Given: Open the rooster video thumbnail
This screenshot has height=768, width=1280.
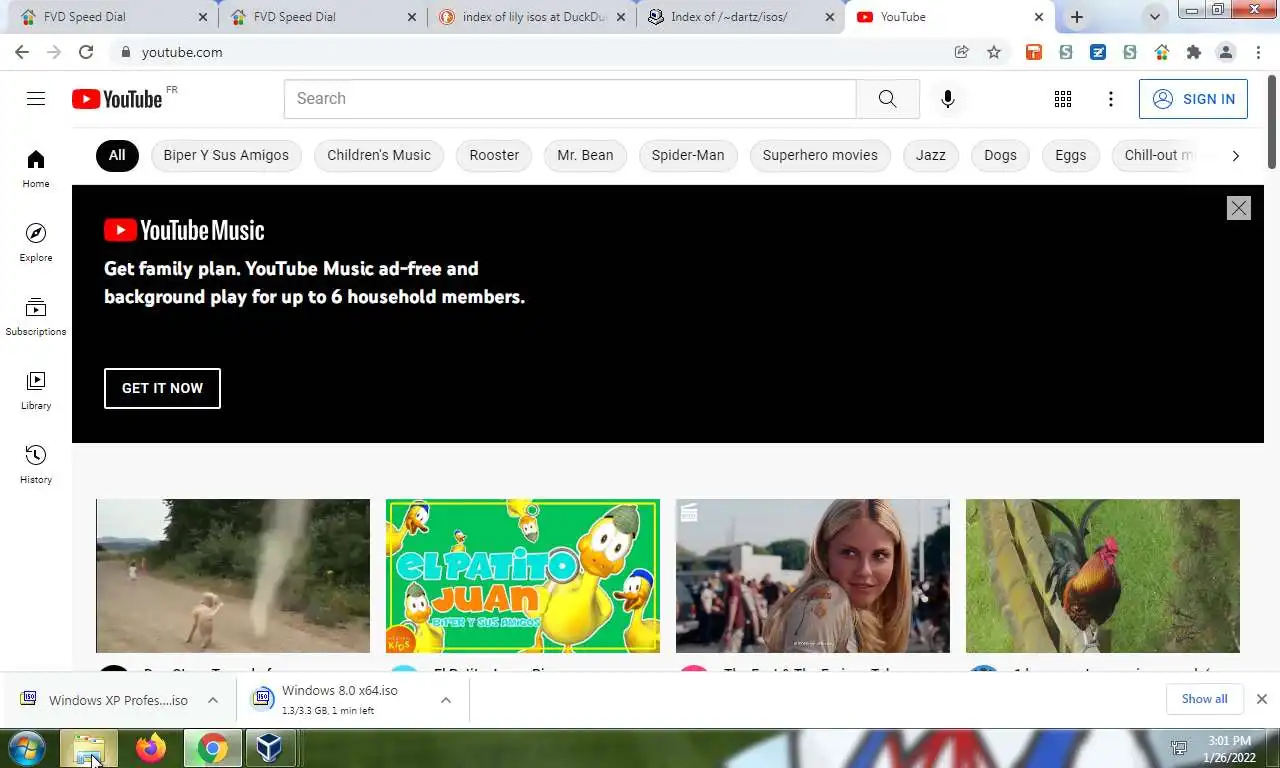Looking at the screenshot, I should pos(1103,576).
